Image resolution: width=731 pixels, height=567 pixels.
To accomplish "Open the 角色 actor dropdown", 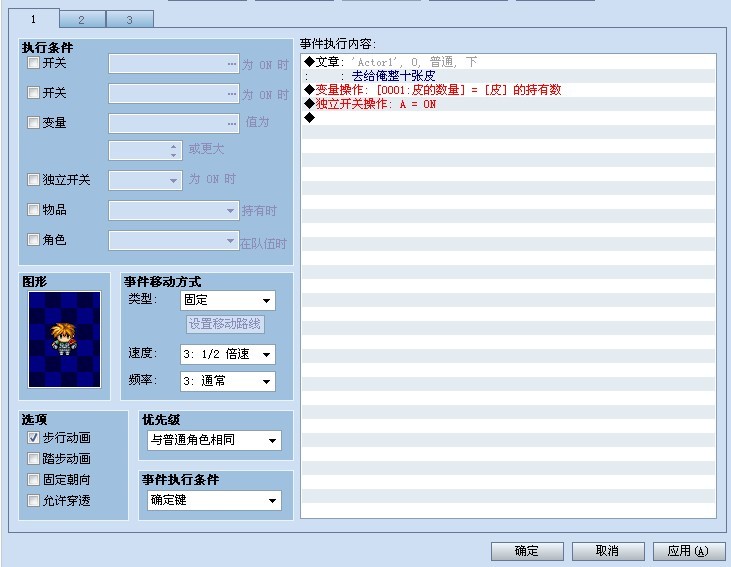I will pos(174,241).
